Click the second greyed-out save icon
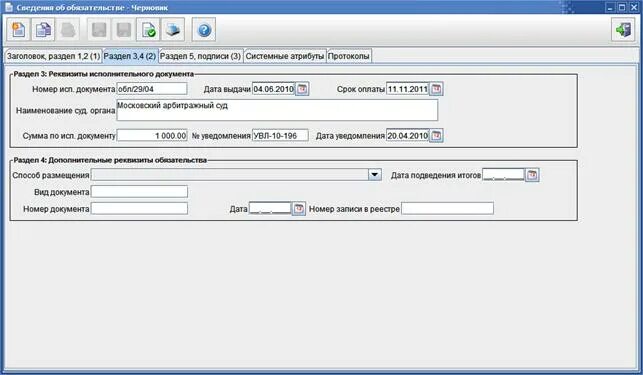The width and height of the screenshot is (643, 375). [124, 30]
